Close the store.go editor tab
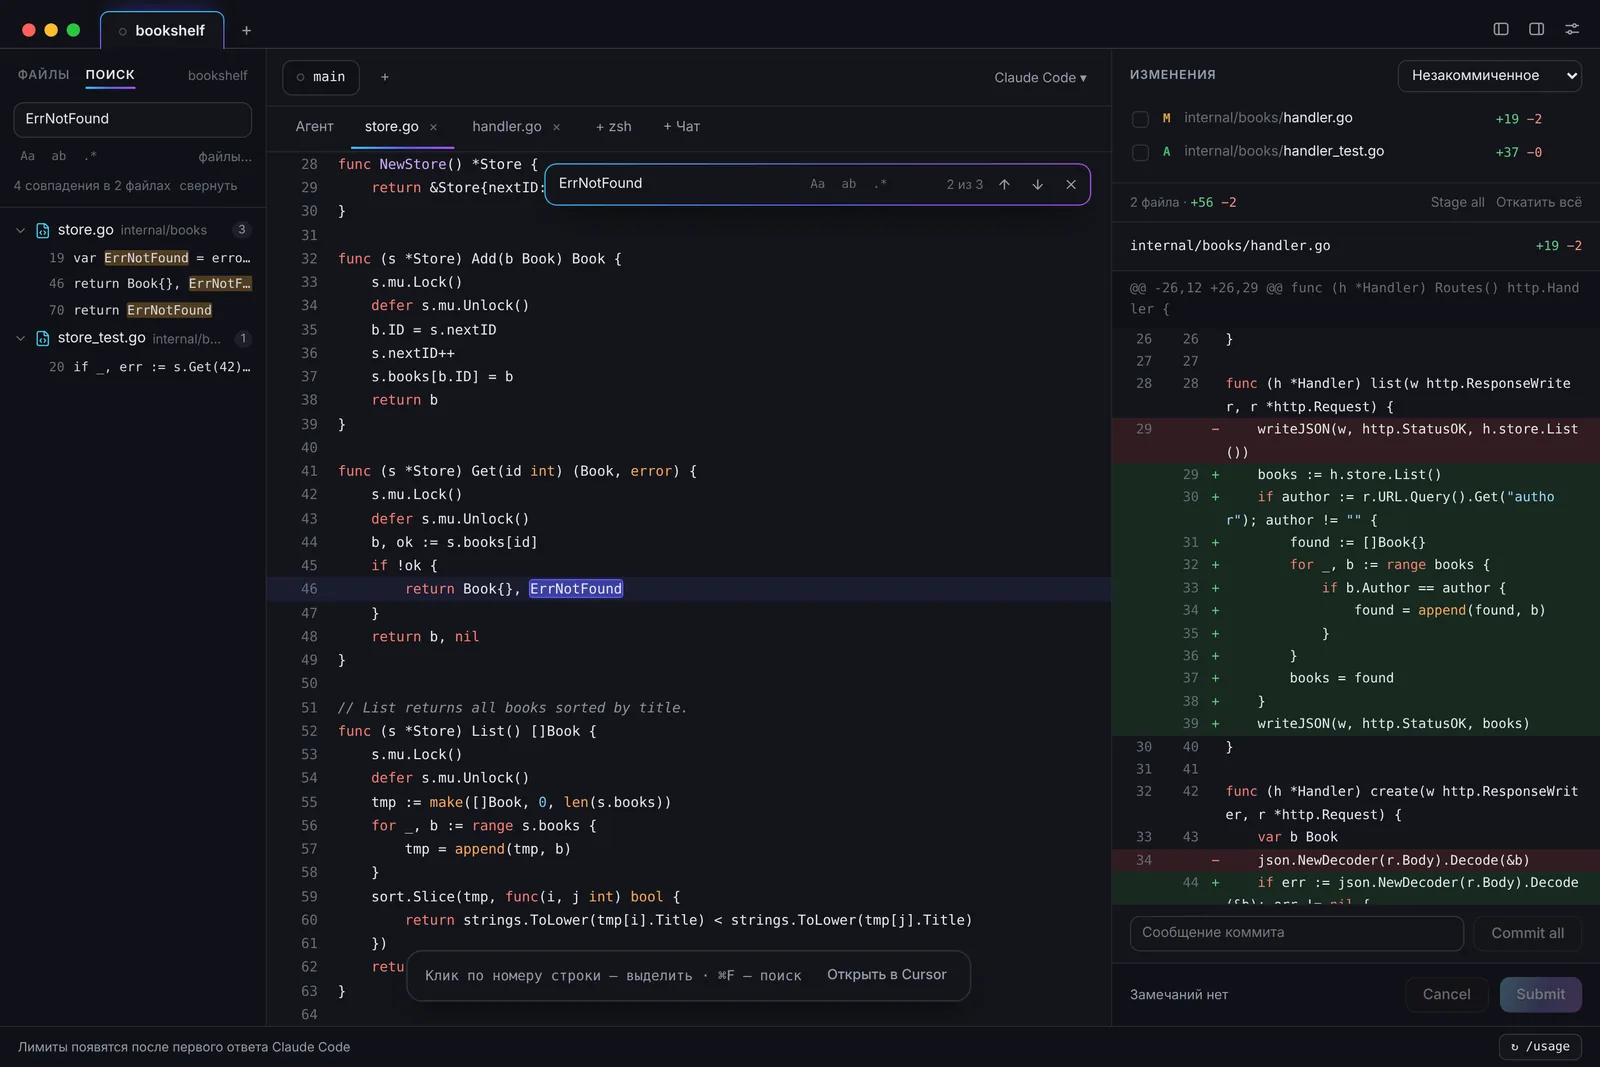The width and height of the screenshot is (1600, 1067). 433,127
